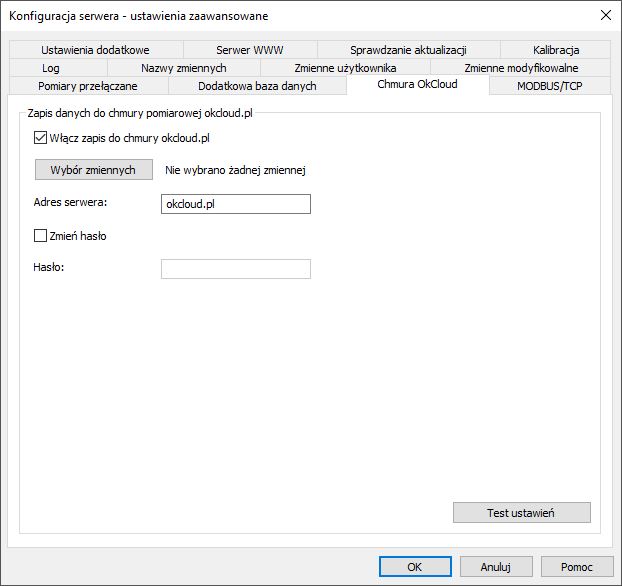
Task: Open the Sprawdzanie aktualizacji tab
Action: (x=408, y=50)
